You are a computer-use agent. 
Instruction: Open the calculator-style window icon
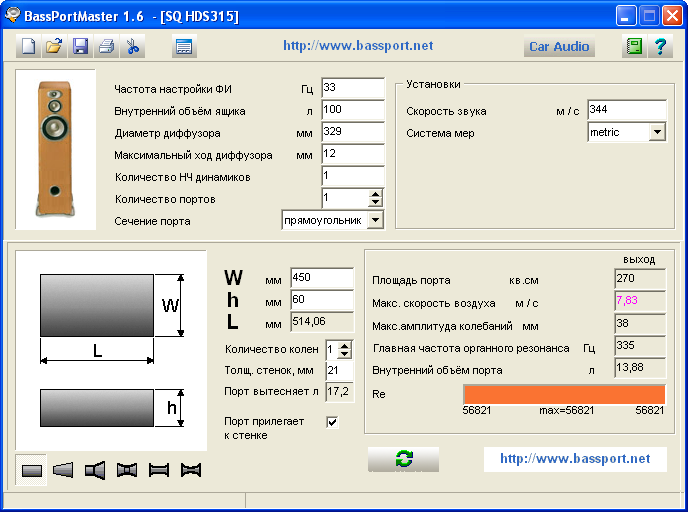coord(184,46)
